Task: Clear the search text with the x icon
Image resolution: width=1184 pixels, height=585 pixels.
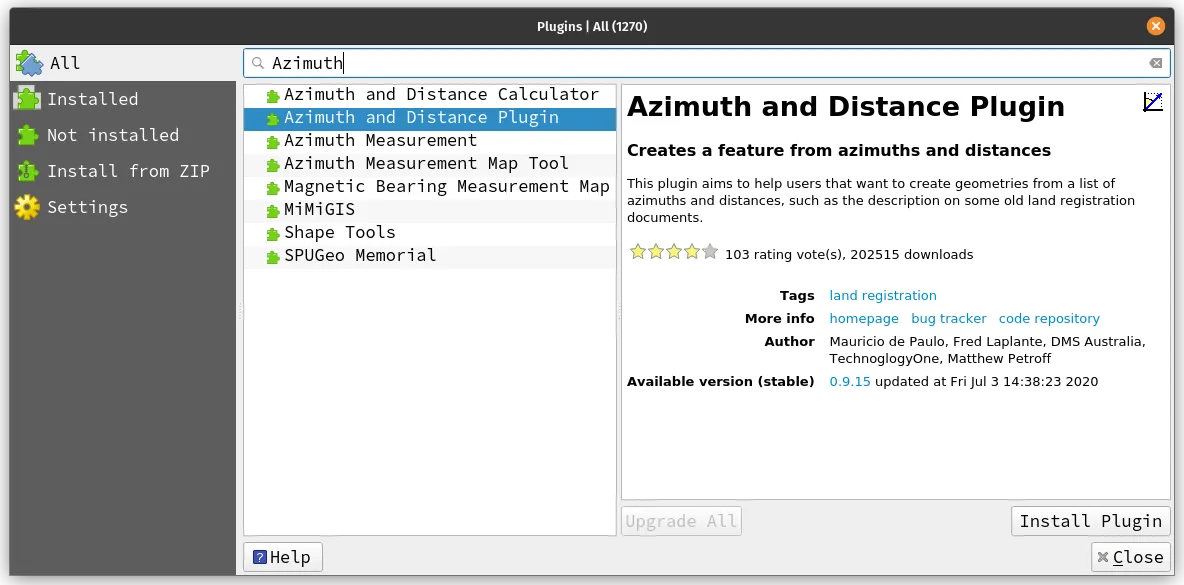Action: pos(1155,62)
